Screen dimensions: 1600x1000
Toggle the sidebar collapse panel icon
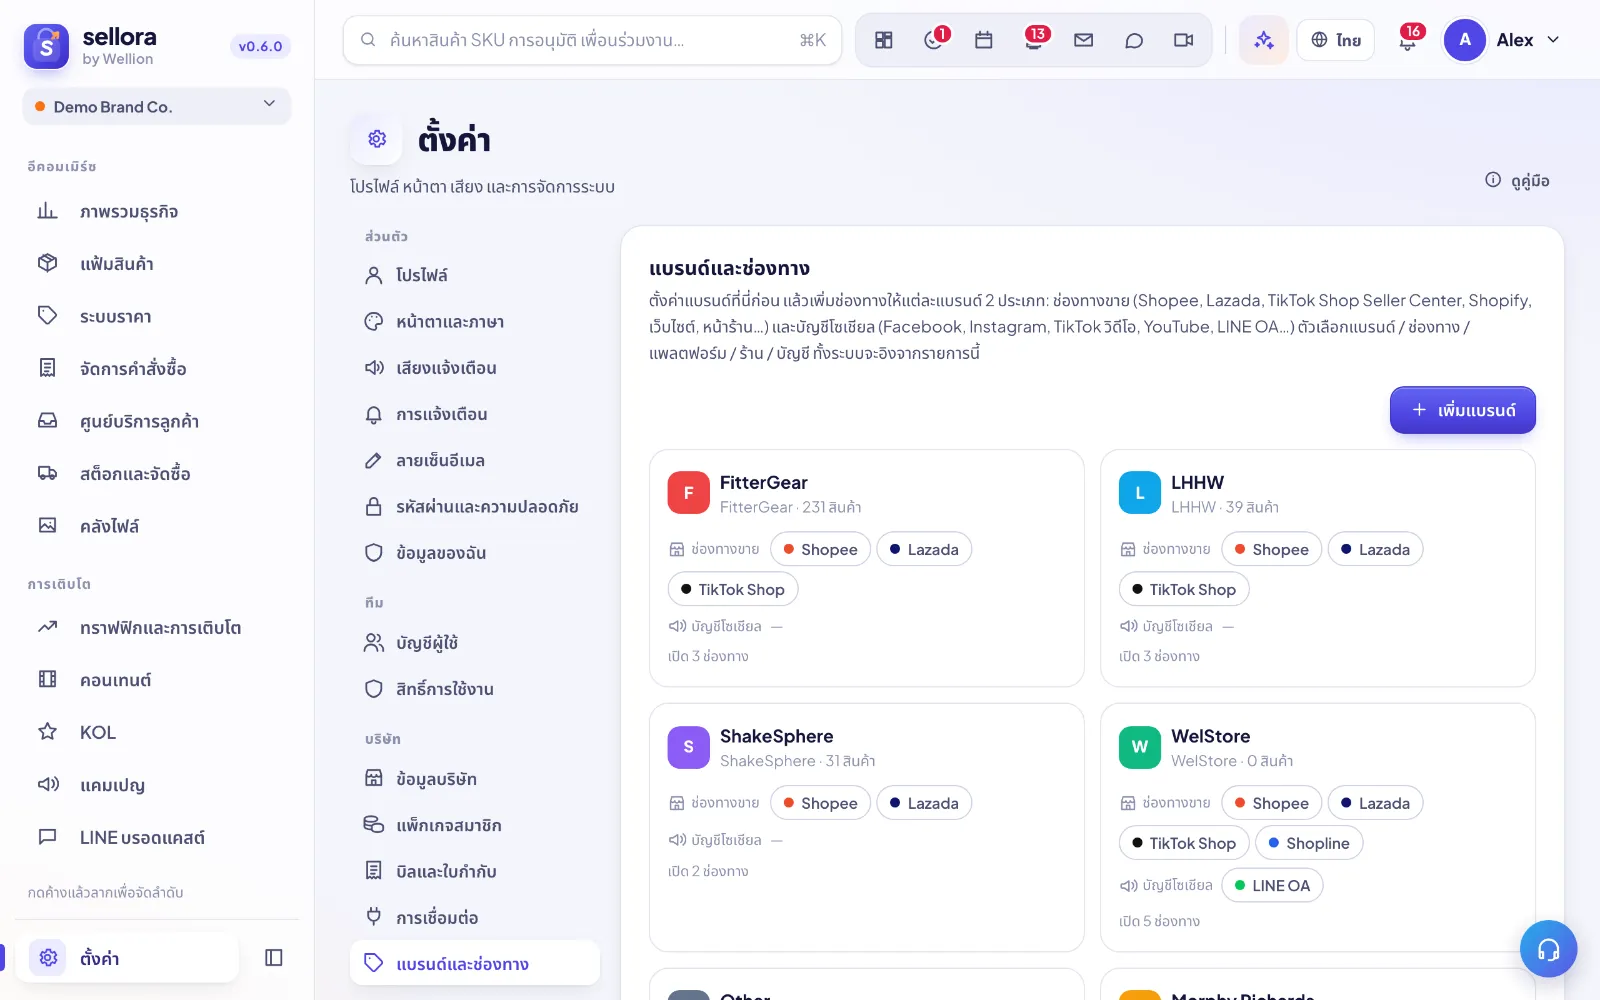(274, 958)
